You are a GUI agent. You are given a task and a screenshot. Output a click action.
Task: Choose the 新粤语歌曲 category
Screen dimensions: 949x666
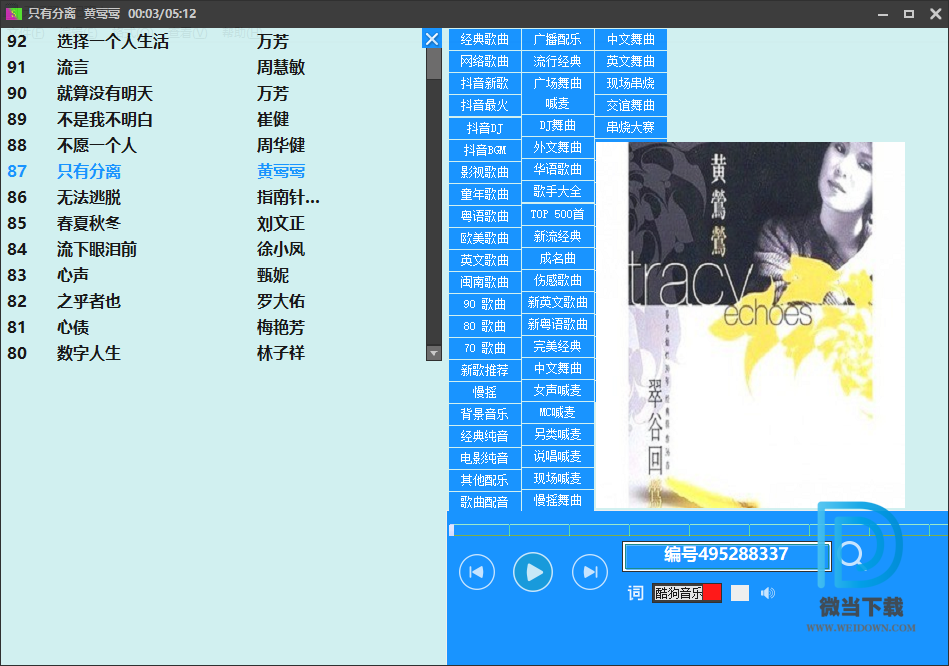[x=557, y=325]
